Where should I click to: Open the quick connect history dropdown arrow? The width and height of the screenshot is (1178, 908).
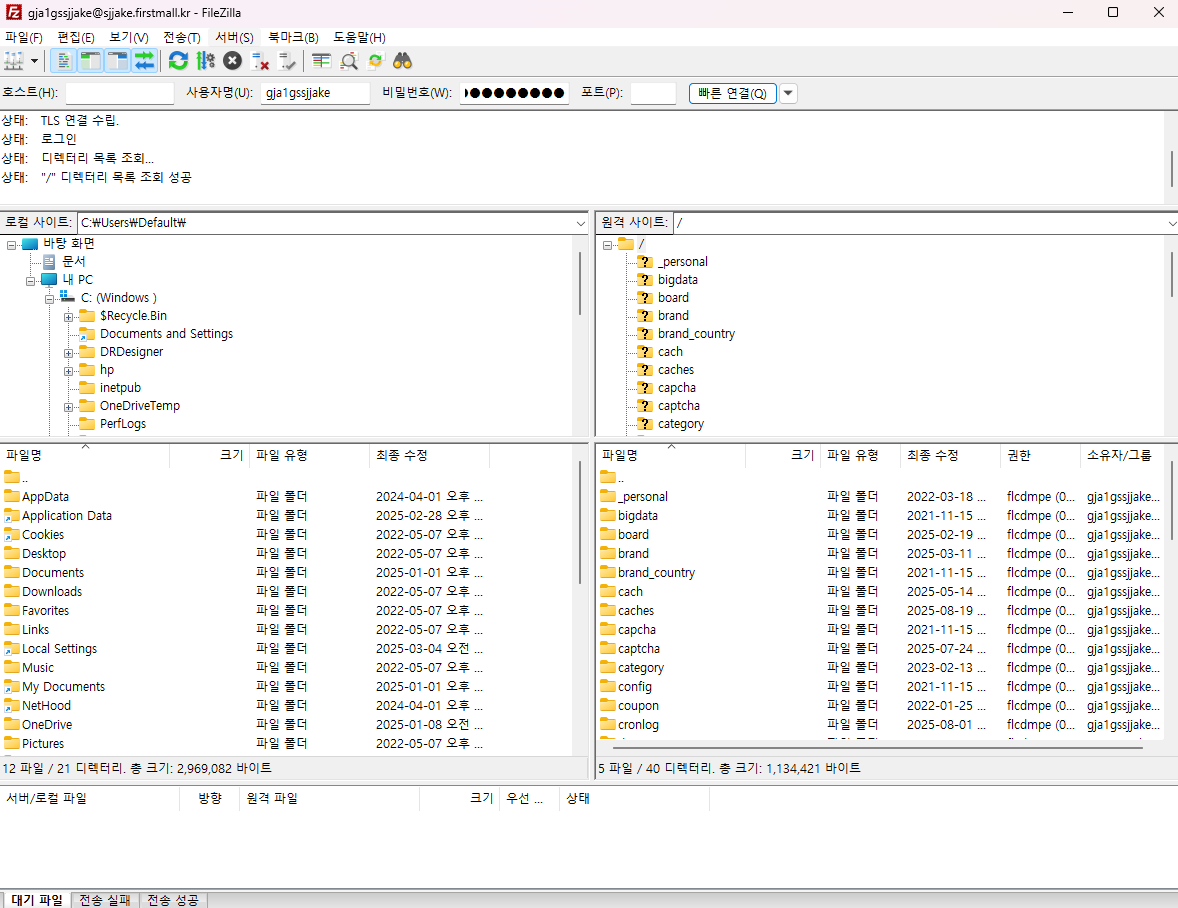[788, 93]
